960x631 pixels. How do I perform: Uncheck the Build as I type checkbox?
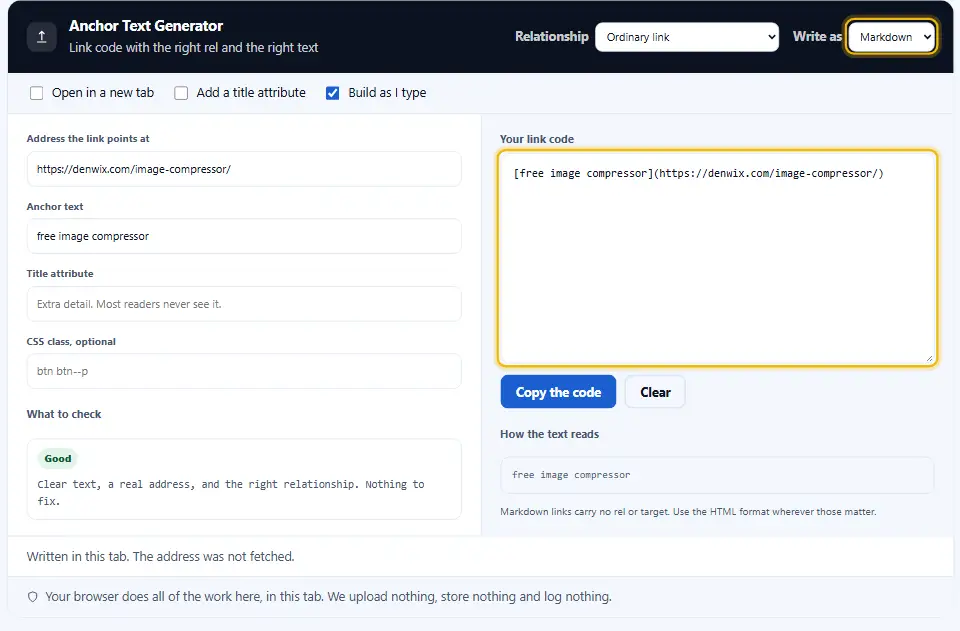pos(332,93)
